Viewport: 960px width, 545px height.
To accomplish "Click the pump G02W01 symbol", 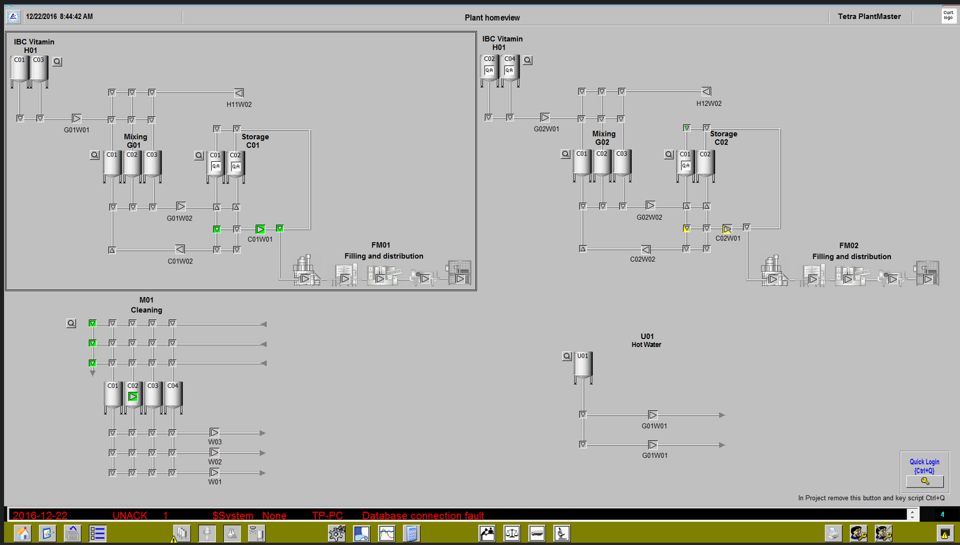I will [545, 118].
